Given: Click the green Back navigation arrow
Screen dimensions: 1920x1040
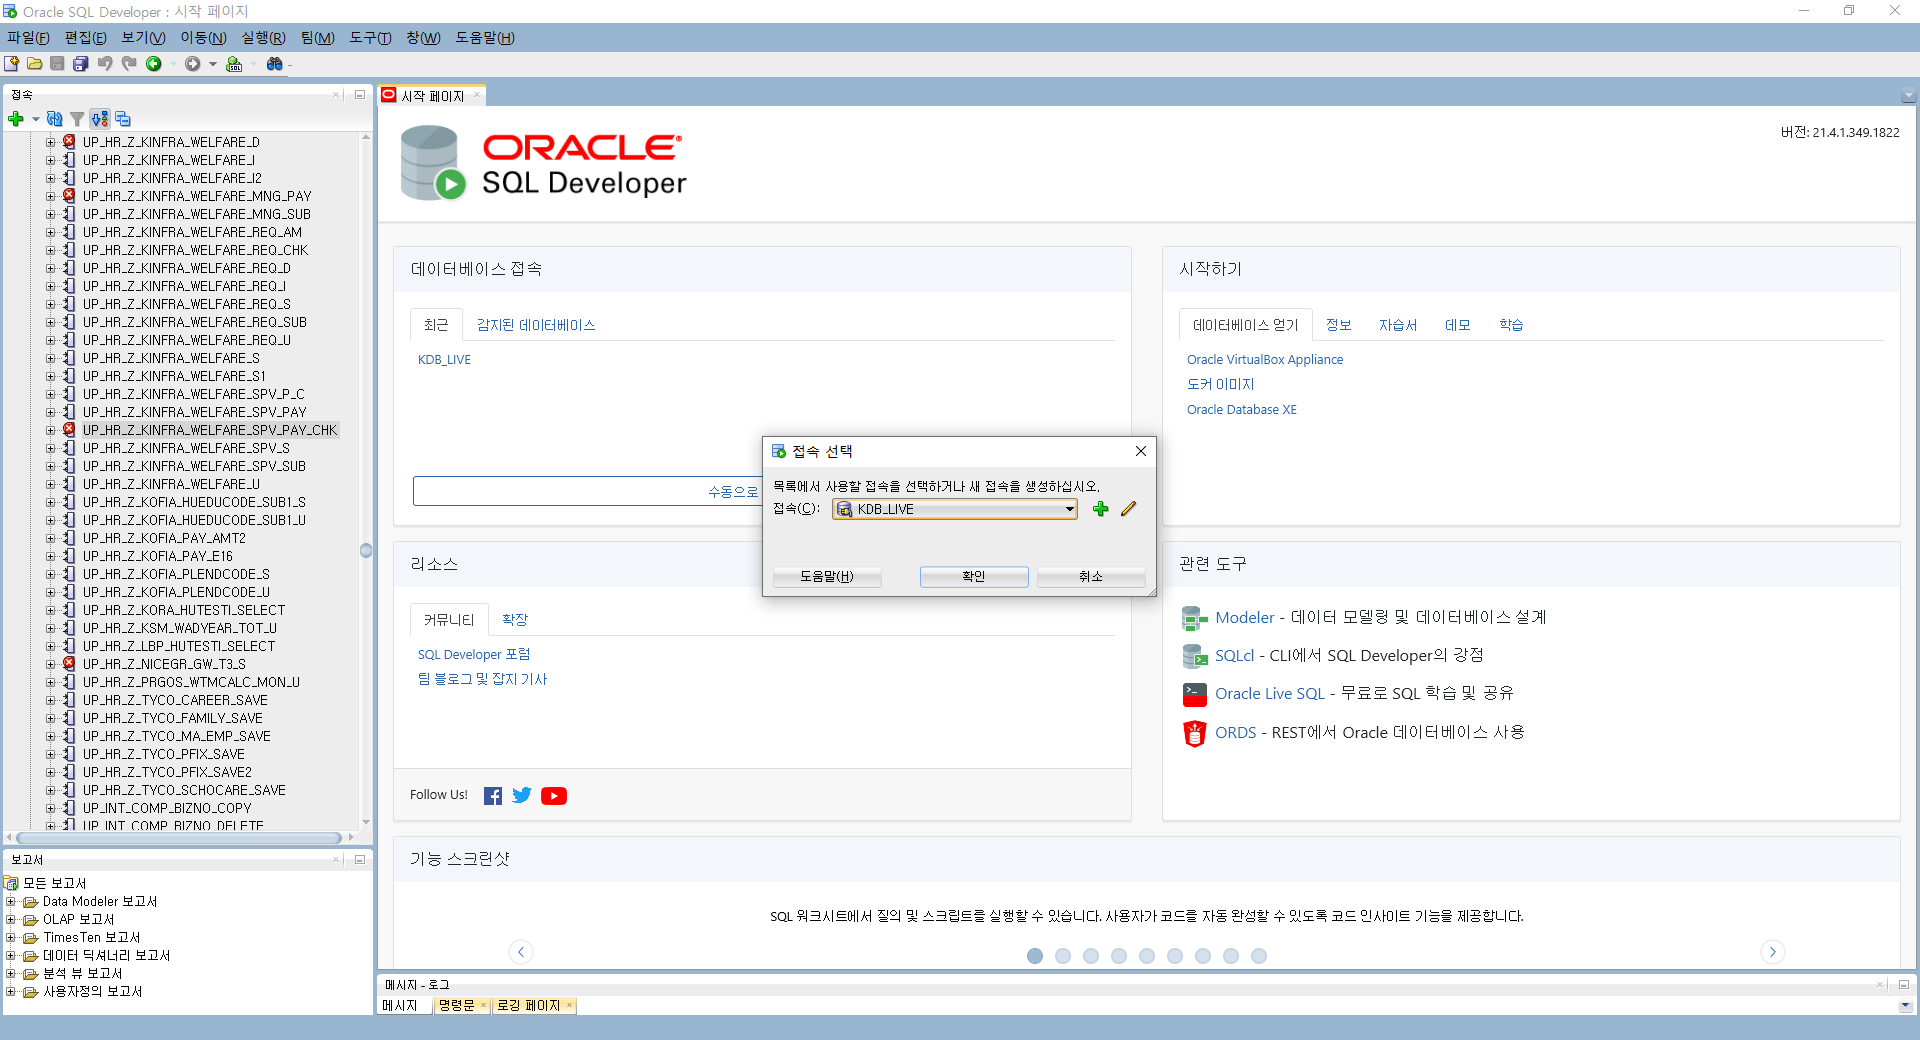Looking at the screenshot, I should pyautogui.click(x=154, y=64).
